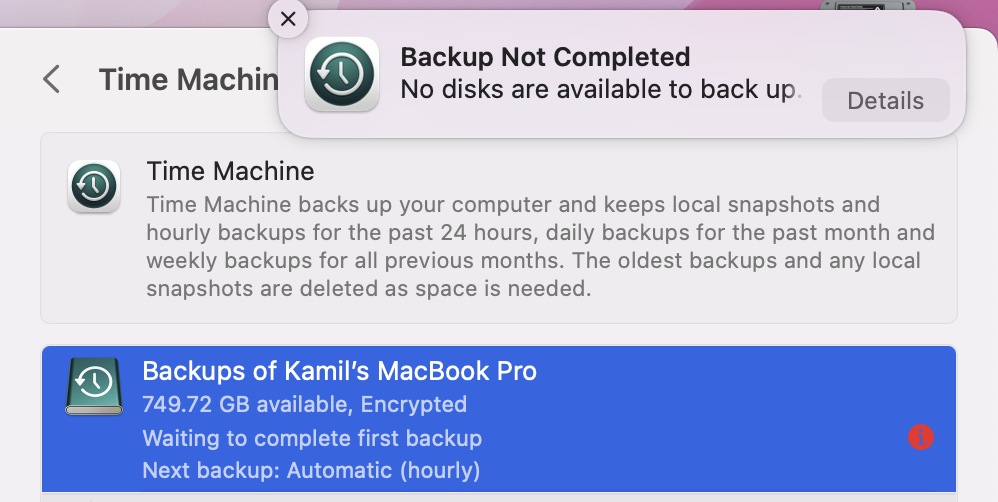Click the backup disk drive icon

coord(94,385)
